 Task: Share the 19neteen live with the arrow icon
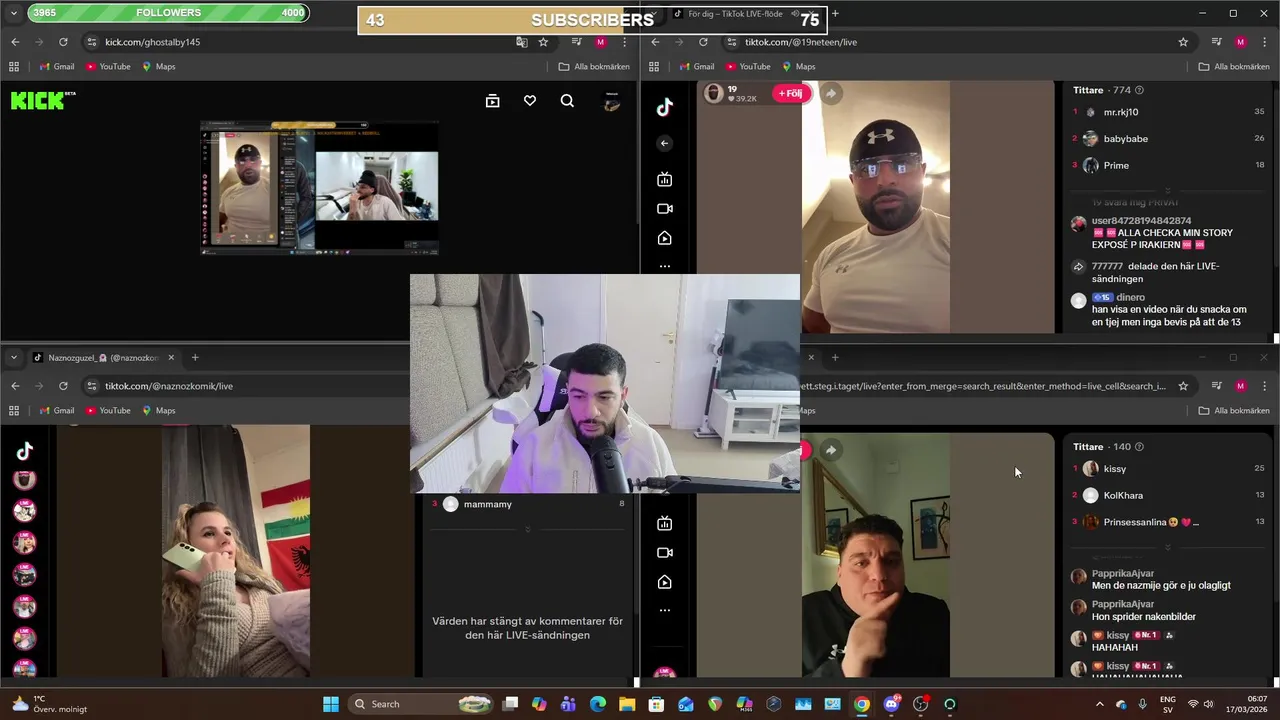(830, 93)
